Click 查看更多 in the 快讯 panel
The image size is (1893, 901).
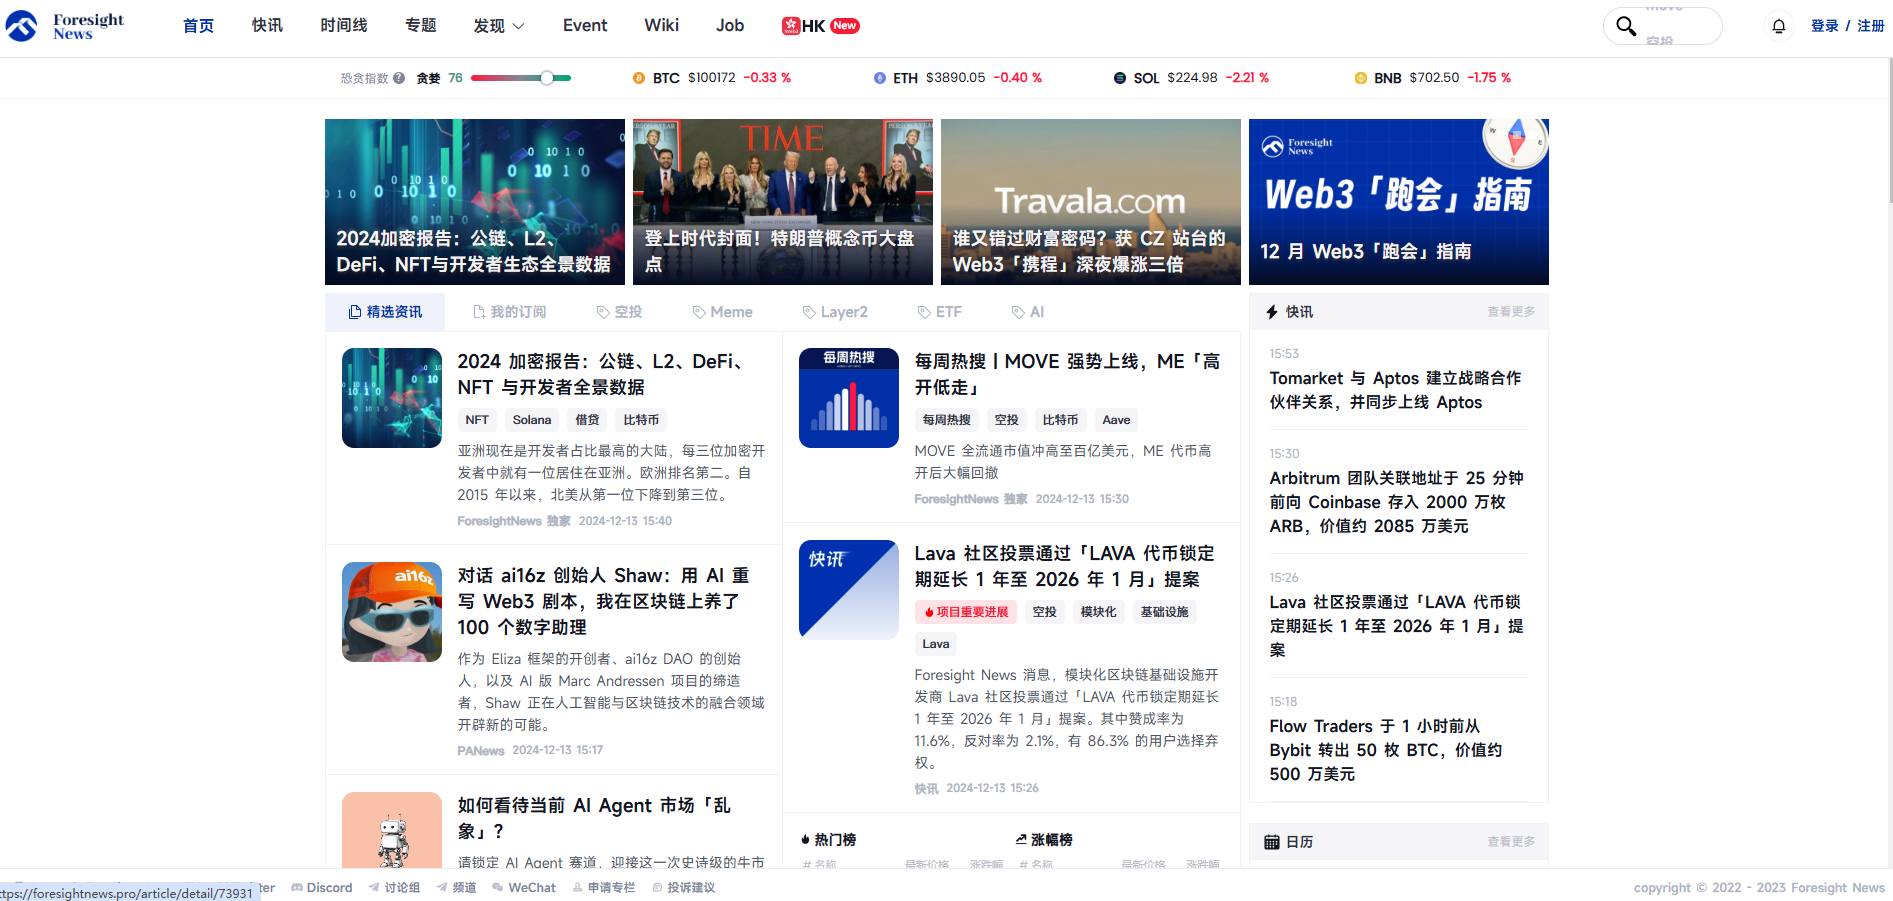click(x=1510, y=312)
